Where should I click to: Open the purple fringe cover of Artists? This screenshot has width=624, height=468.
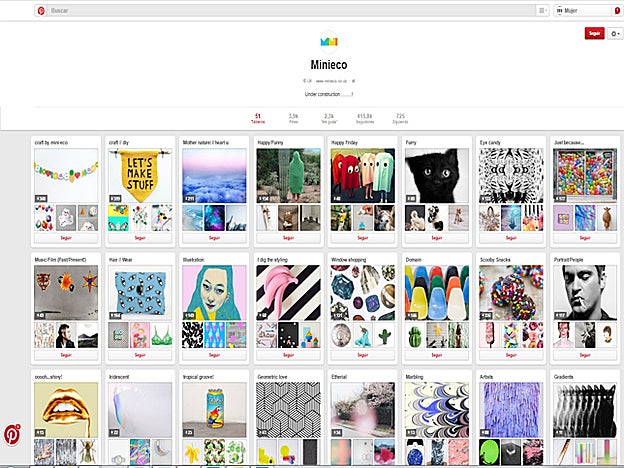(x=511, y=410)
